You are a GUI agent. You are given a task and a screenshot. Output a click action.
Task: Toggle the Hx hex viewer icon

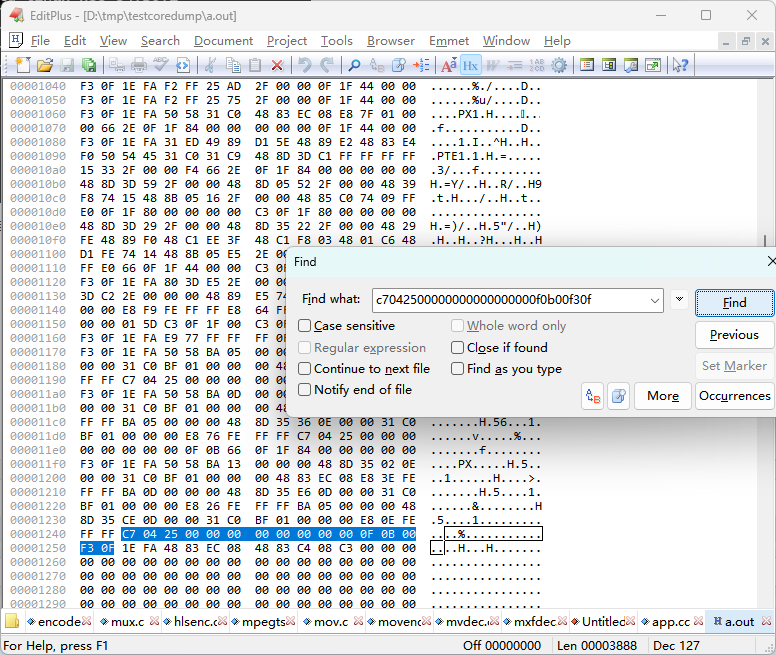pyautogui.click(x=470, y=65)
